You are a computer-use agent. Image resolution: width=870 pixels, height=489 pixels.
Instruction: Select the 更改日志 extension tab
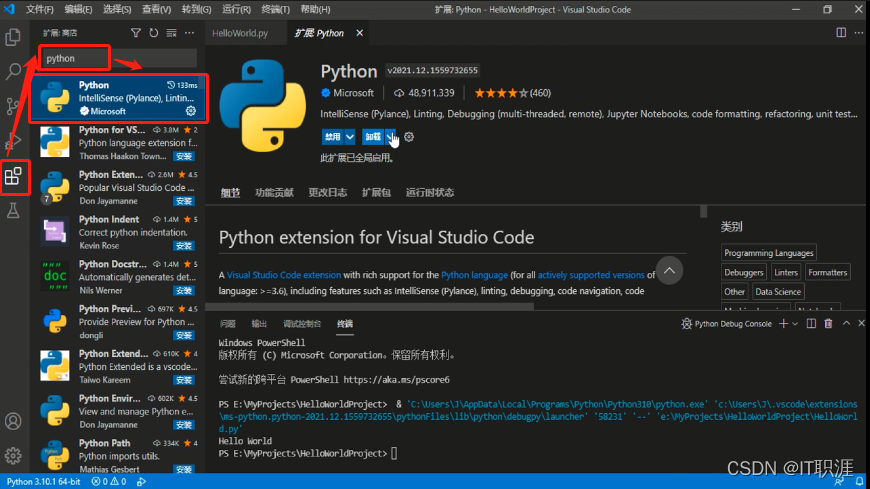click(327, 193)
